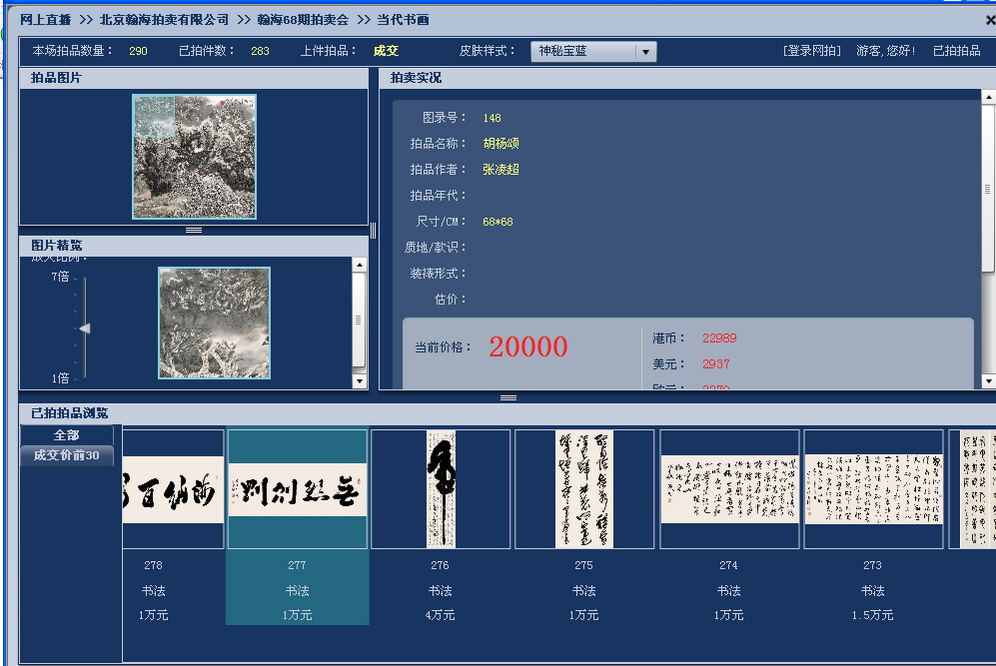Click the 7倍 zoom level label
The height and width of the screenshot is (666, 996).
60,276
